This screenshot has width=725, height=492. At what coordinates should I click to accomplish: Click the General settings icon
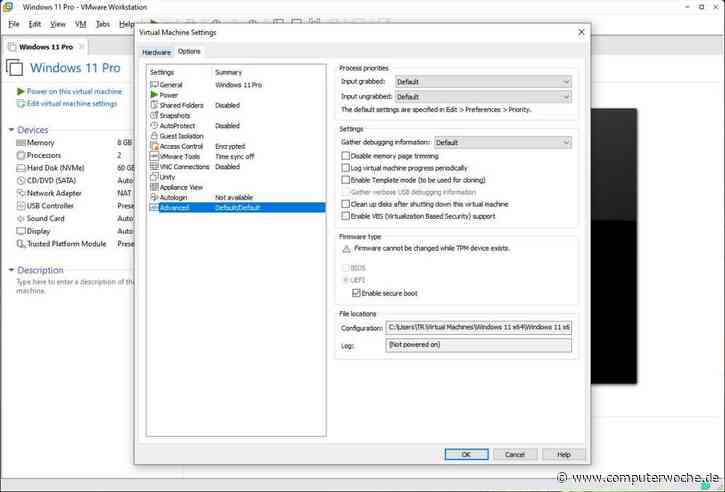pyautogui.click(x=154, y=85)
